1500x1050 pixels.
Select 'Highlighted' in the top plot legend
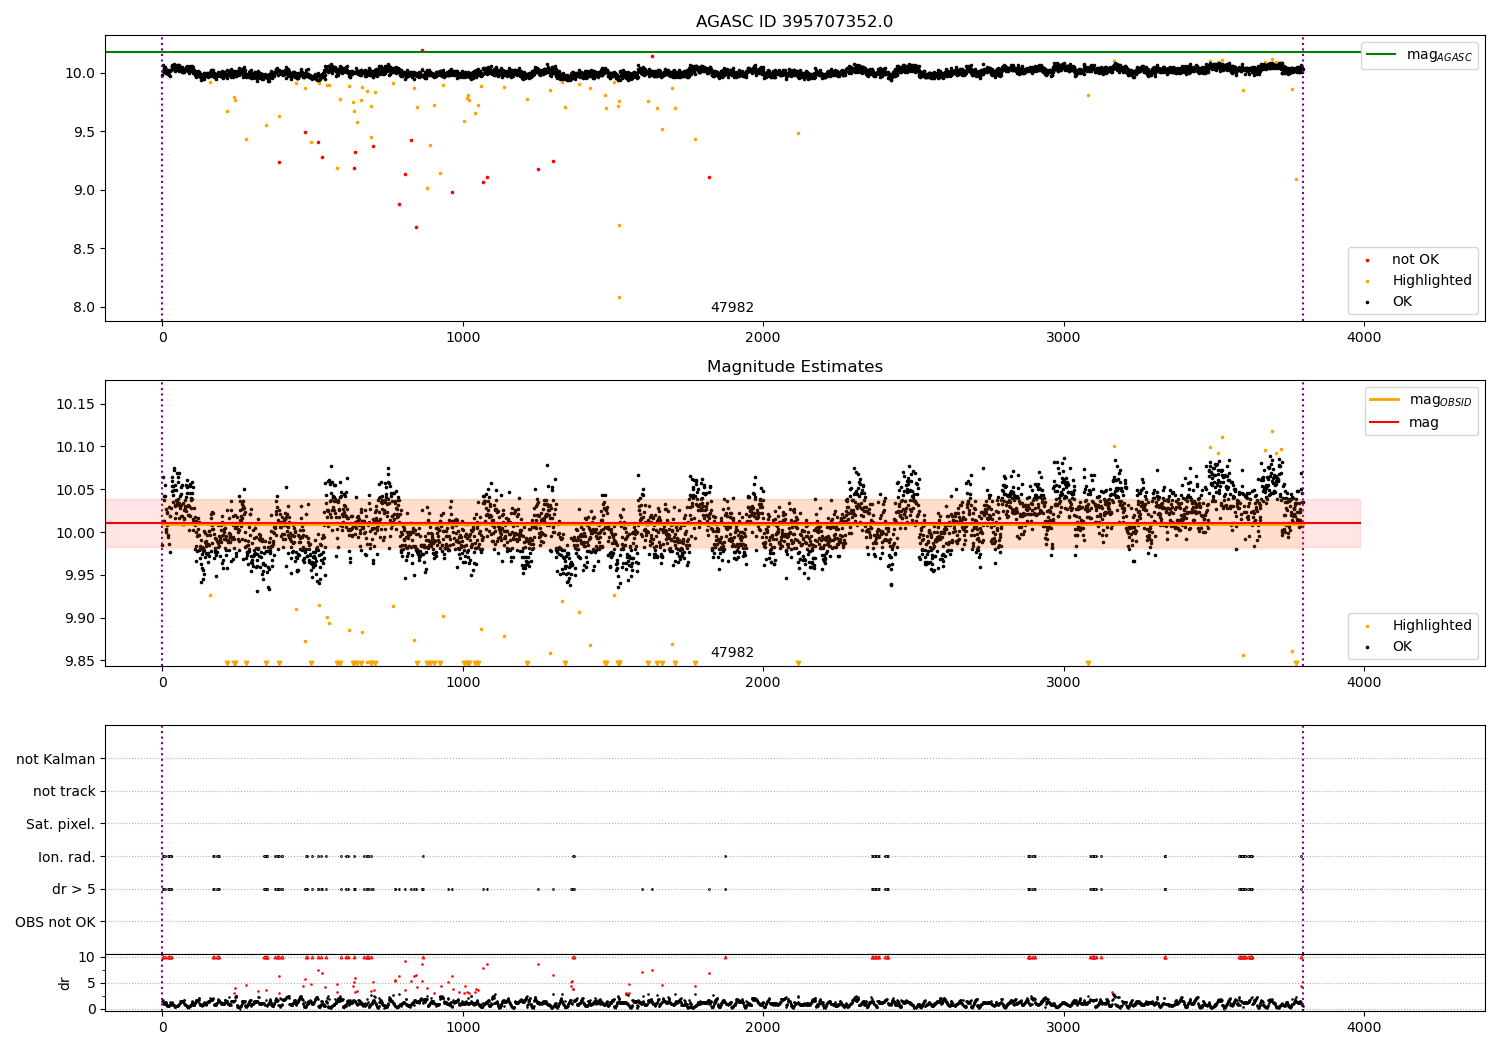coord(1432,281)
